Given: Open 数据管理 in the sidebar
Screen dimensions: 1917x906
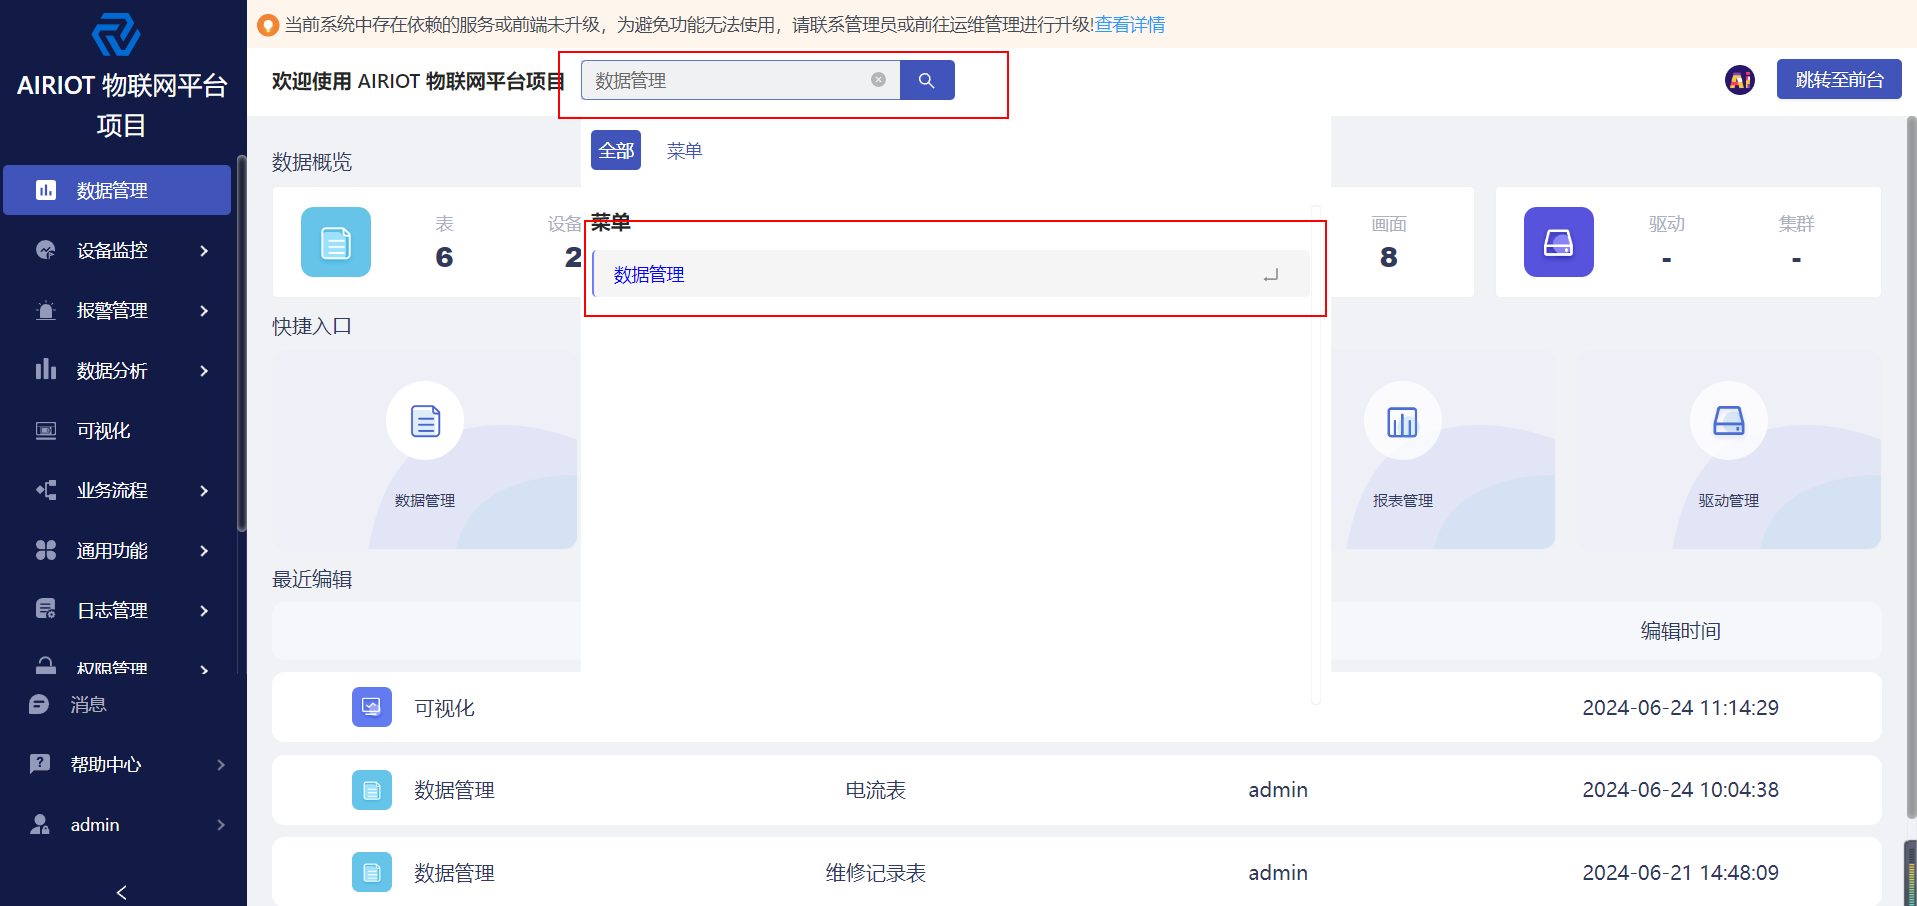Looking at the screenshot, I should (117, 190).
